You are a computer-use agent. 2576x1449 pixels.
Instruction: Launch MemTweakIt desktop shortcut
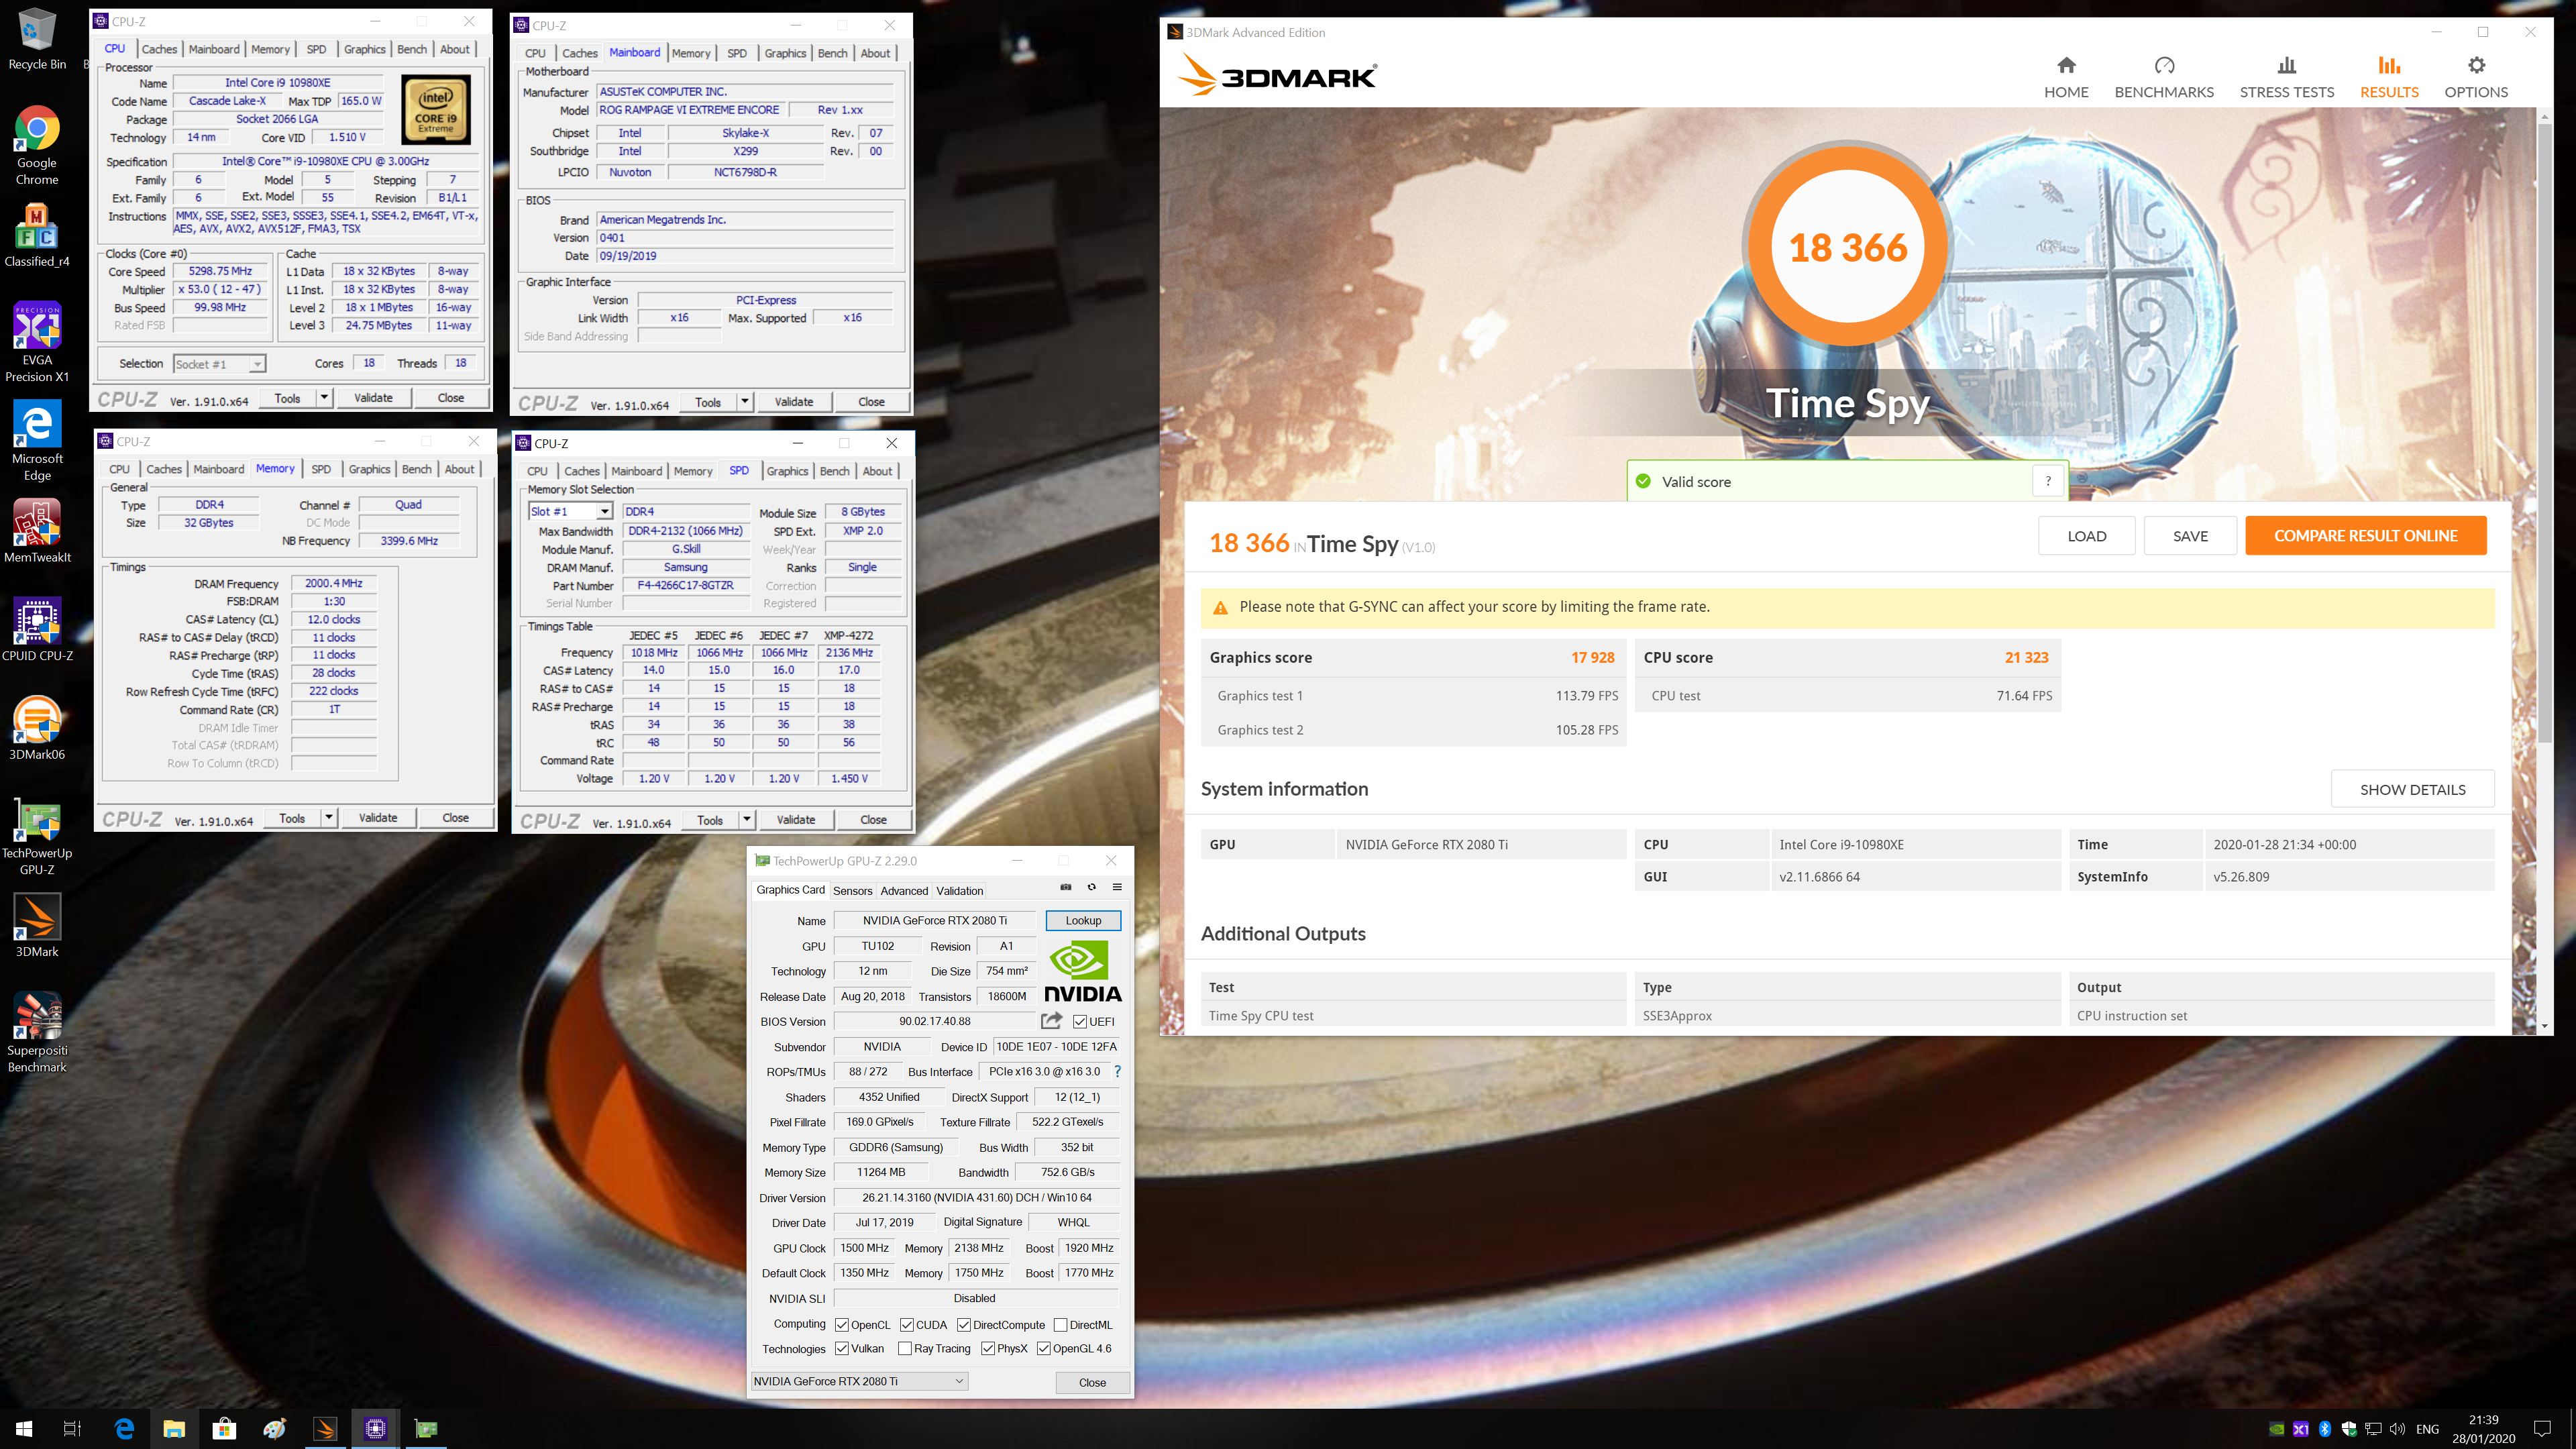point(37,532)
